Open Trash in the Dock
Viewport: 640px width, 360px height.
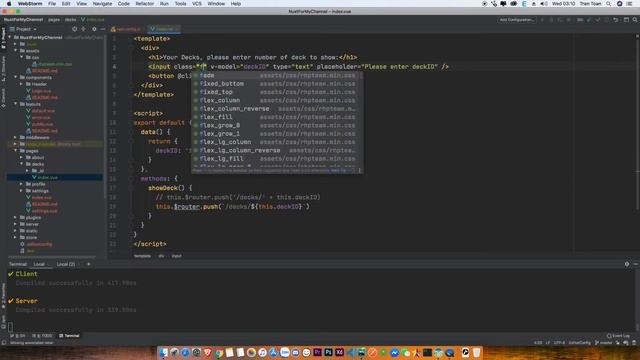(x=476, y=352)
